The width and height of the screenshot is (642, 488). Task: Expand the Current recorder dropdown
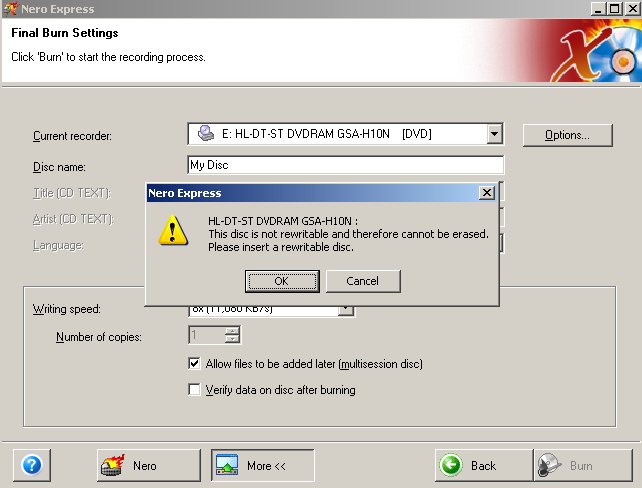494,134
